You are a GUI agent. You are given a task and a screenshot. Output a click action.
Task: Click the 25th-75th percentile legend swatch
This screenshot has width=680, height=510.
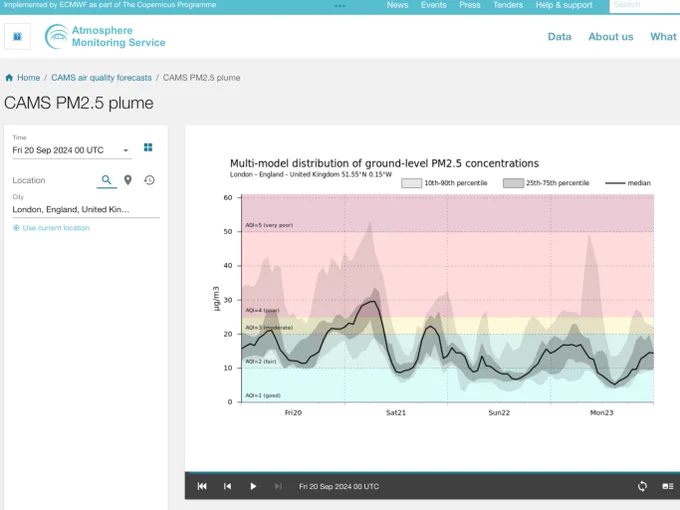coord(513,183)
